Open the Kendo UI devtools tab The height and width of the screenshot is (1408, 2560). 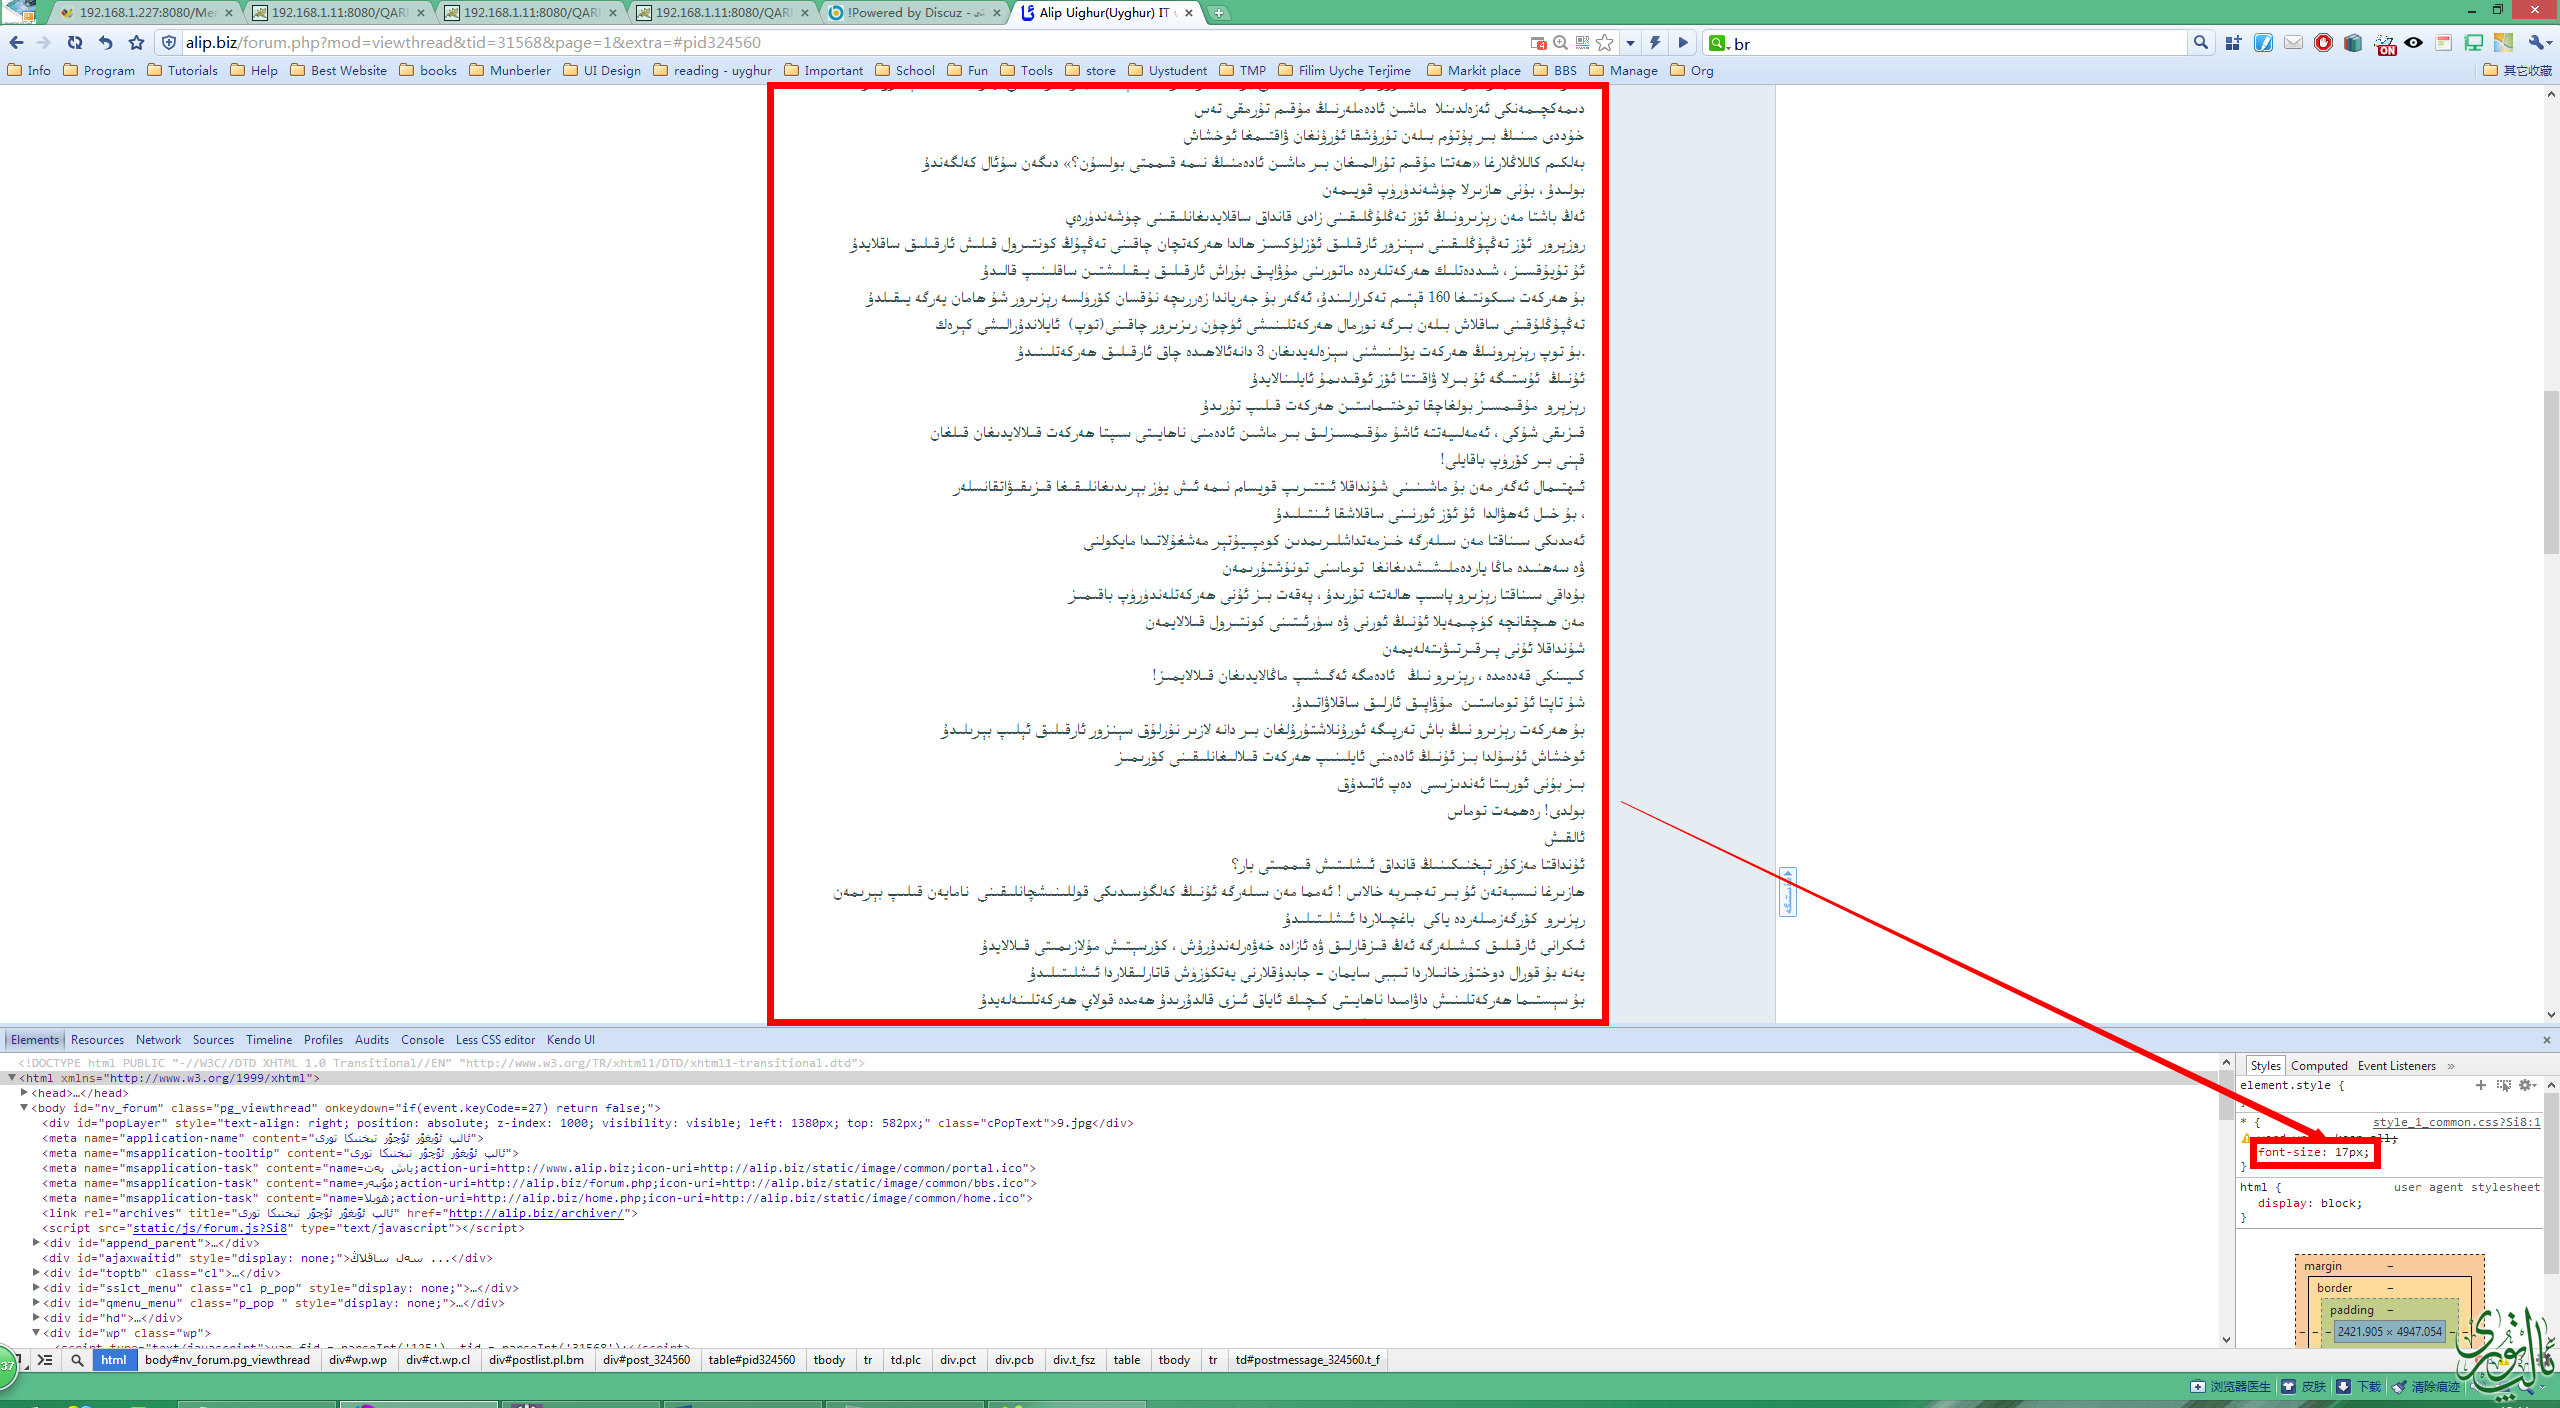pyautogui.click(x=570, y=1040)
